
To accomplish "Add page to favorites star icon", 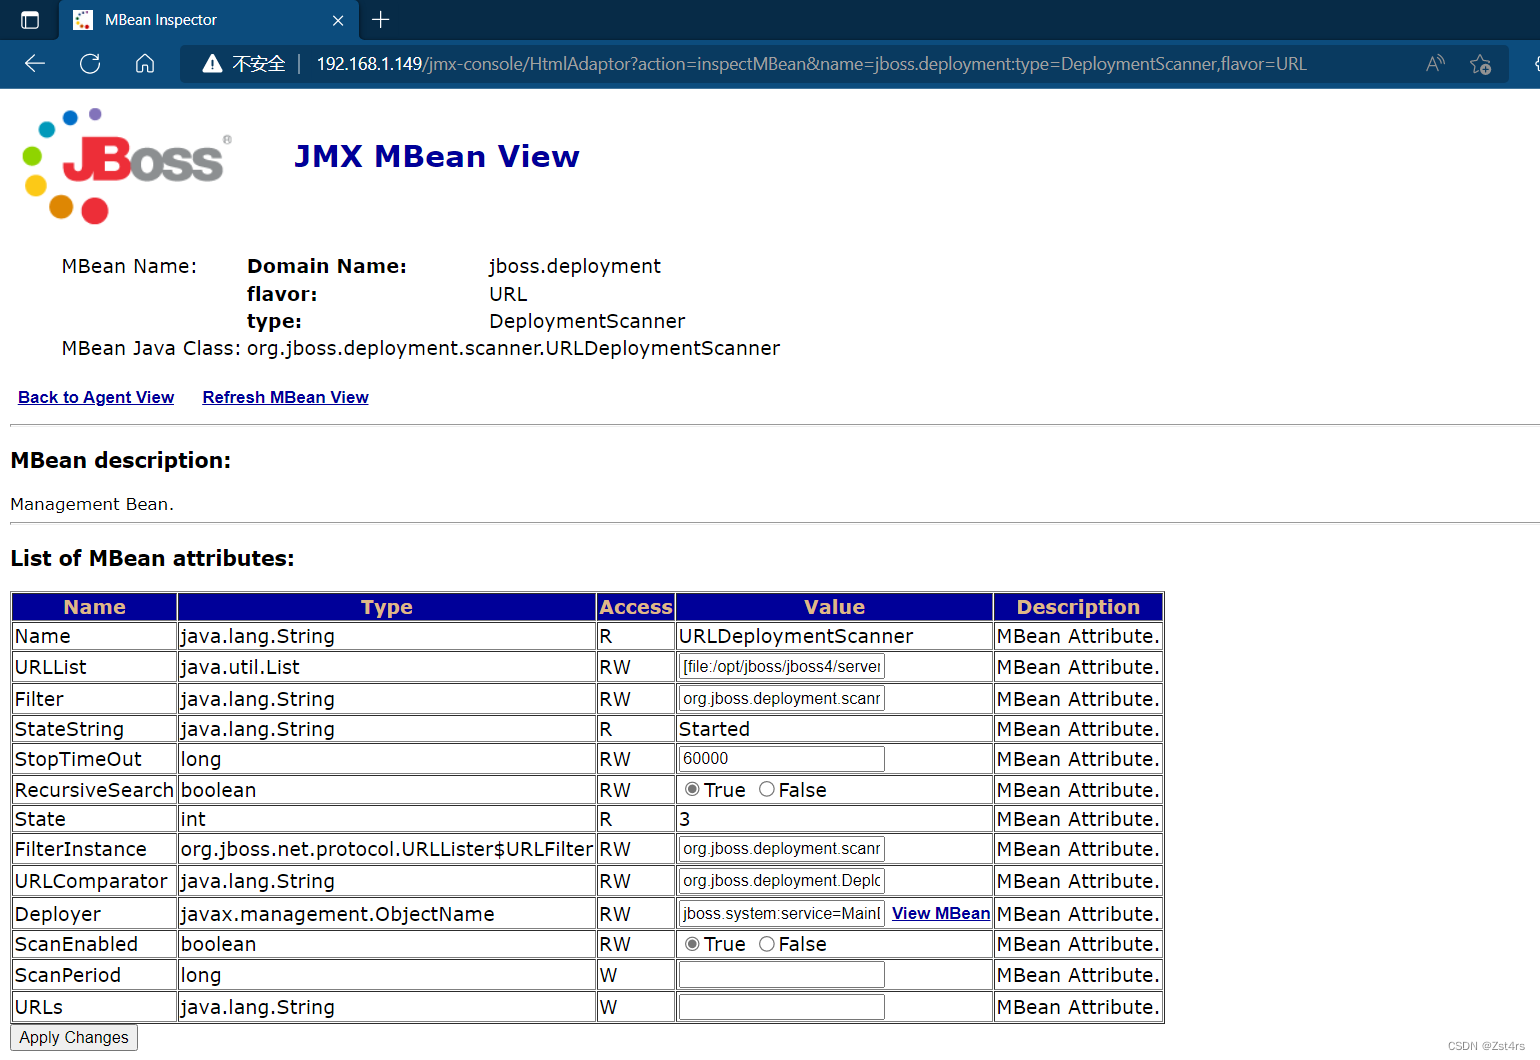I will click(x=1481, y=64).
